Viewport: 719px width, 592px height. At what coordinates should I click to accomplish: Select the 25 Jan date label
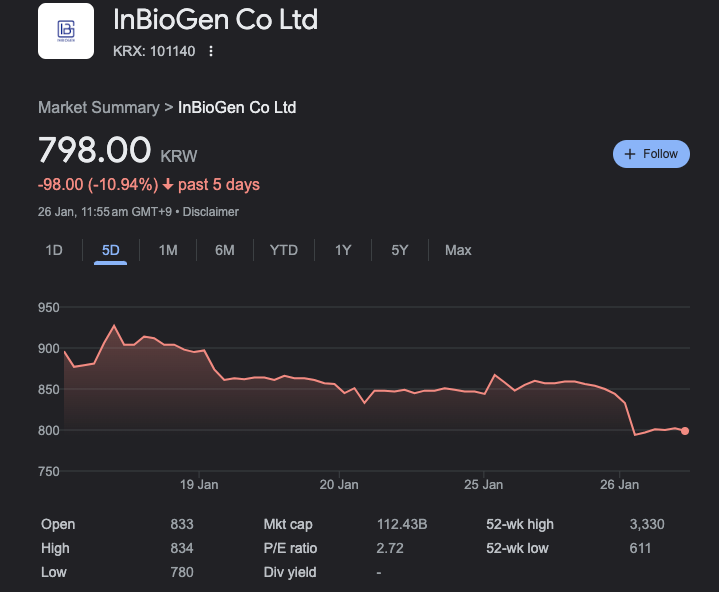483,485
